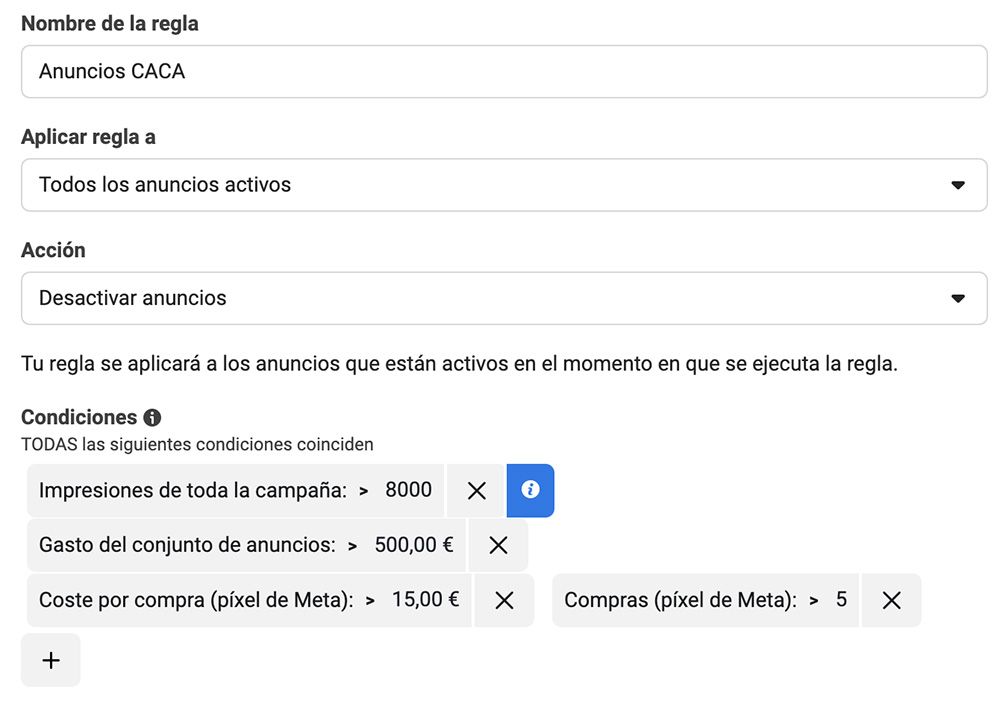Add a new condition with the plus button
The width and height of the screenshot is (1000, 701).
(x=50, y=660)
